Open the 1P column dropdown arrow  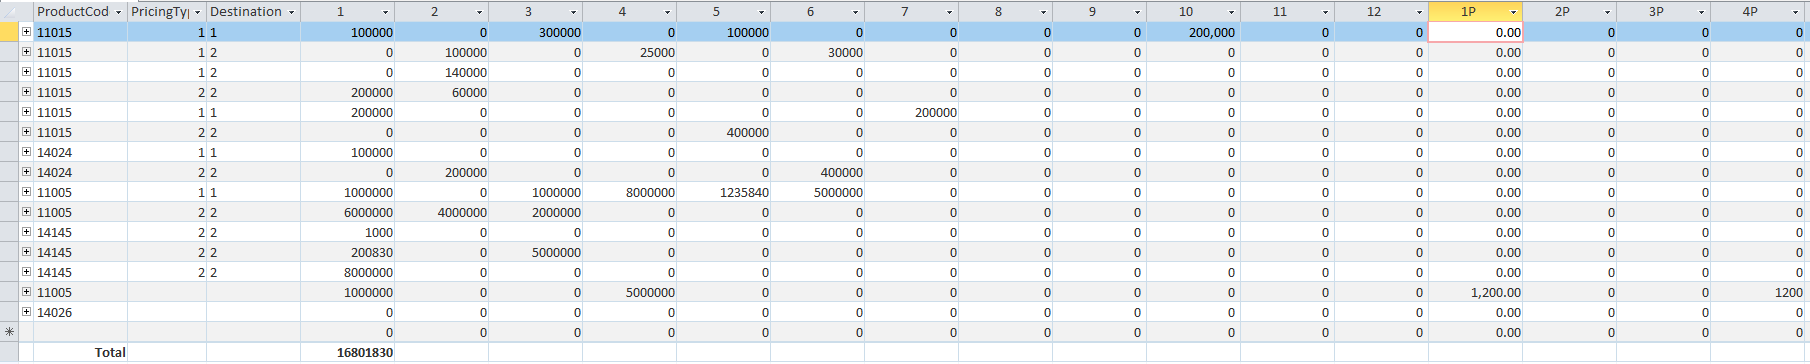[1513, 12]
